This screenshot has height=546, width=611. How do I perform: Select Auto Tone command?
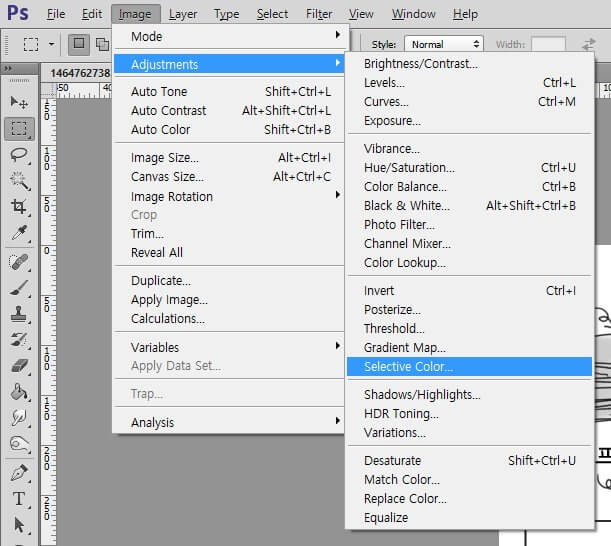[x=230, y=92]
